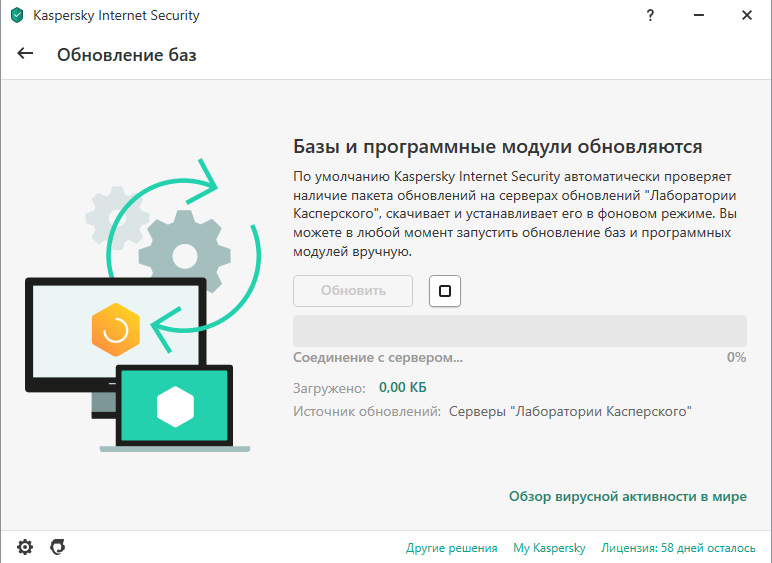This screenshot has width=772, height=563.
Task: Open the Другие решения link
Action: coord(451,548)
